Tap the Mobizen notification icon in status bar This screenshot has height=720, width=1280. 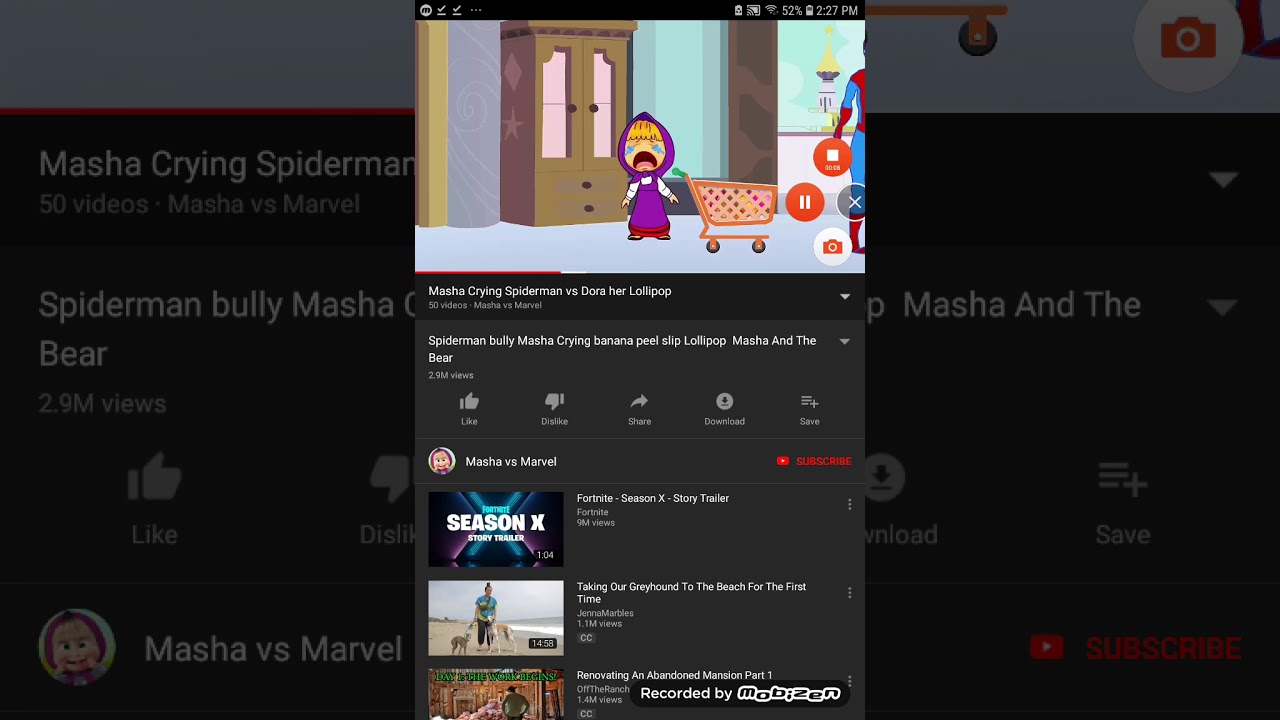[x=426, y=10]
